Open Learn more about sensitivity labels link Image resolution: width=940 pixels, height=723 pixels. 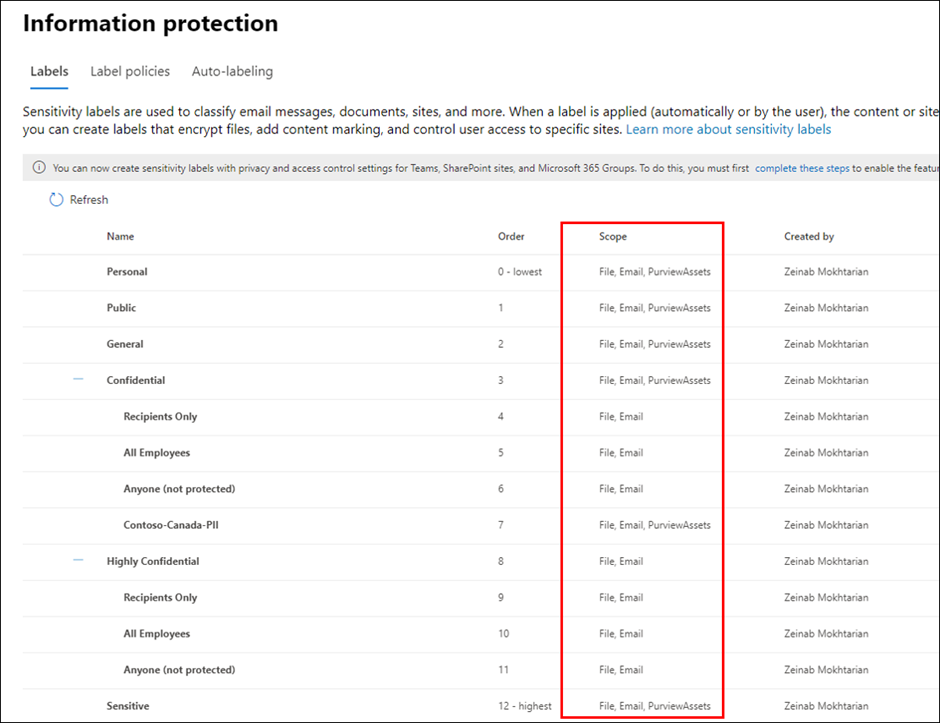(x=728, y=129)
